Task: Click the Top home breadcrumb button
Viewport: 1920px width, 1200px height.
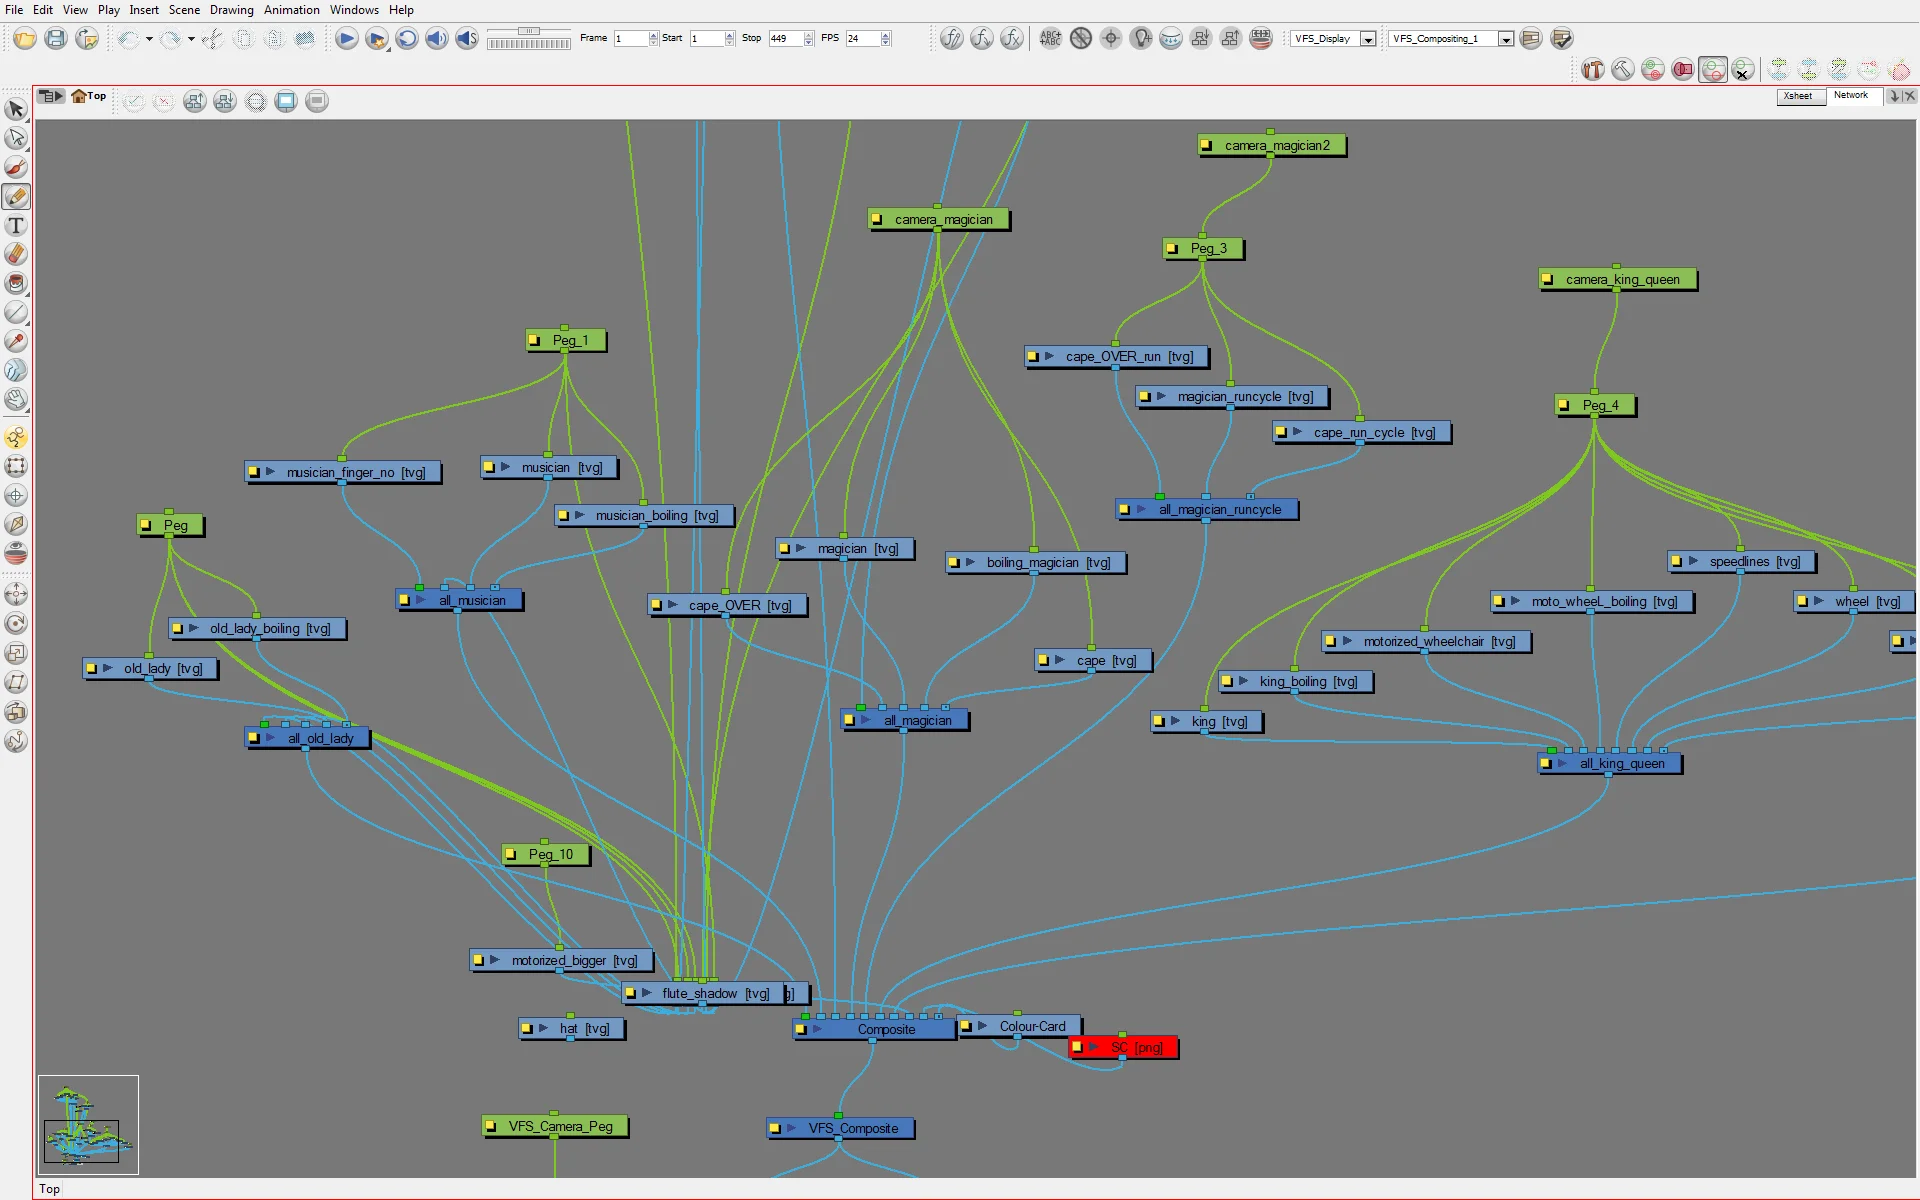Action: 88,96
